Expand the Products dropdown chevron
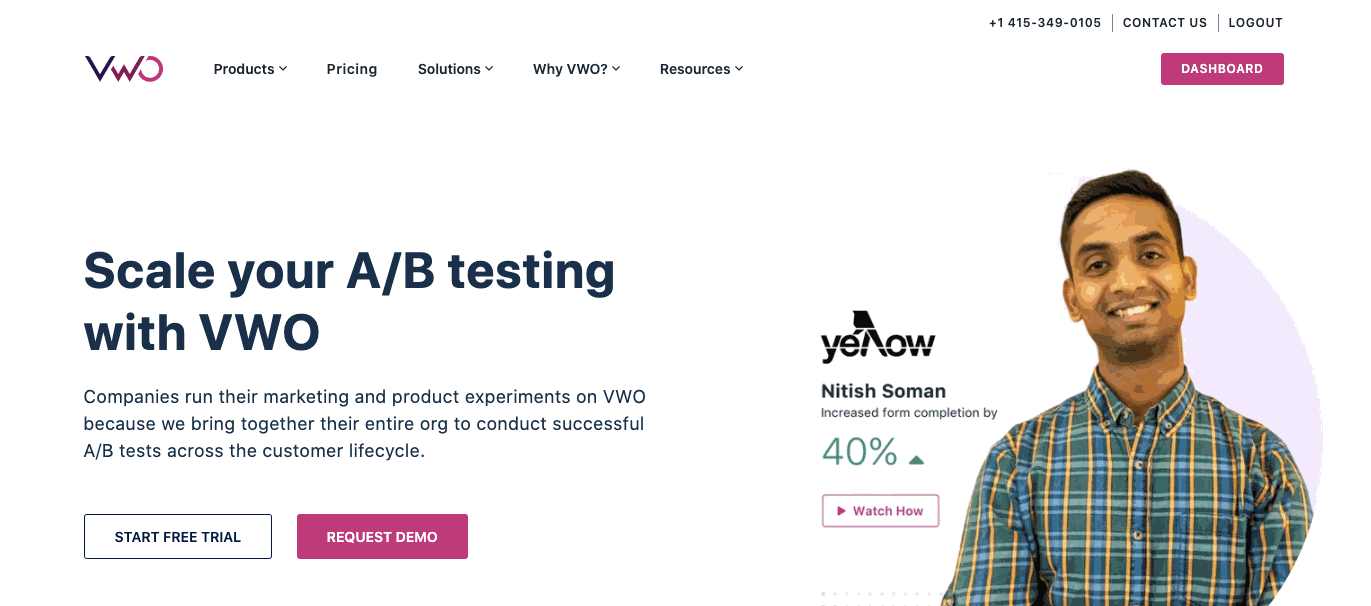 pyautogui.click(x=283, y=69)
